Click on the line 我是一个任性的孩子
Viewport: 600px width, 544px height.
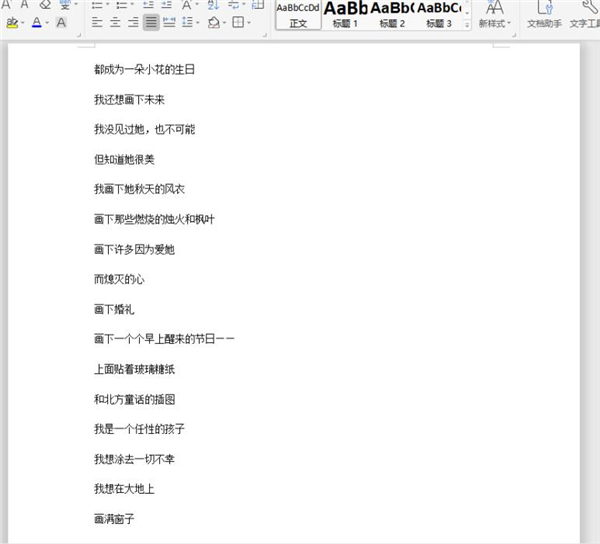(139, 429)
